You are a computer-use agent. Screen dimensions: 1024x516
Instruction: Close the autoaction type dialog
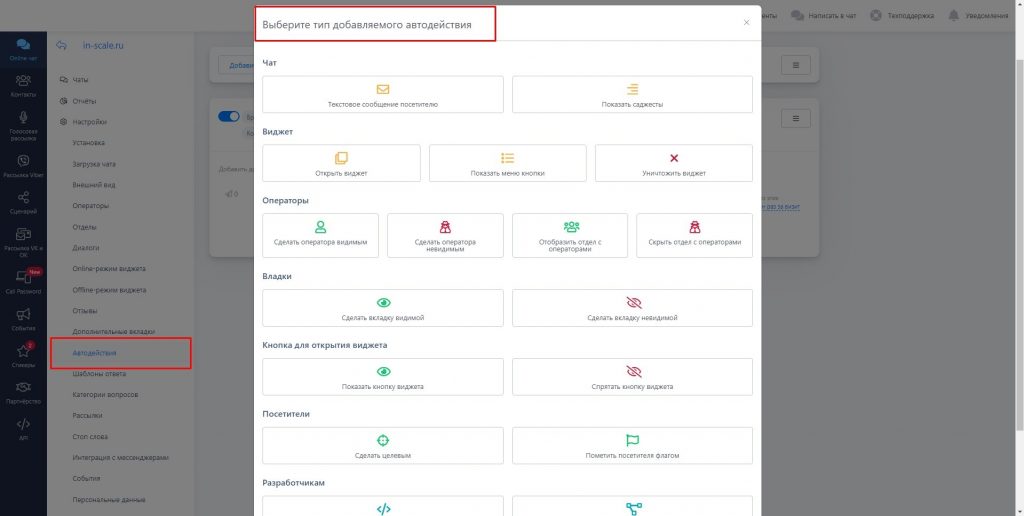[746, 22]
